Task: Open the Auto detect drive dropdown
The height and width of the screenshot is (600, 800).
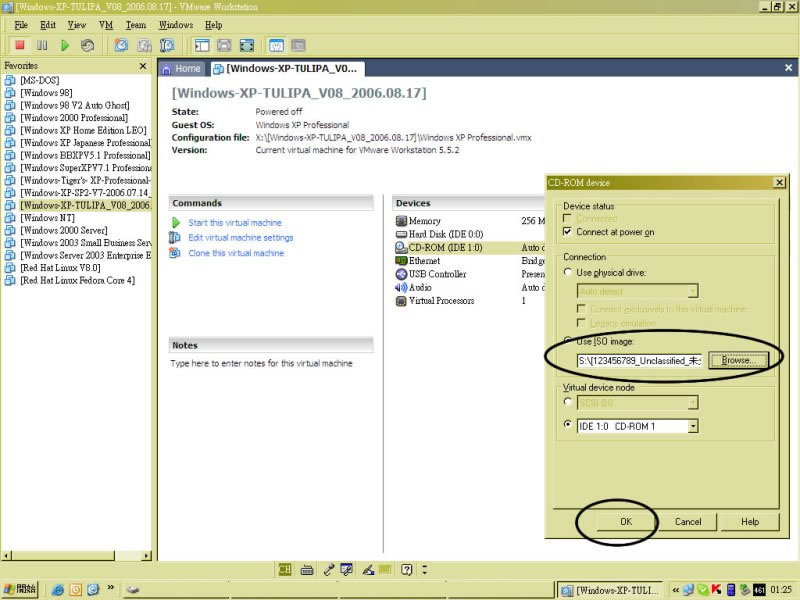Action: [x=693, y=291]
